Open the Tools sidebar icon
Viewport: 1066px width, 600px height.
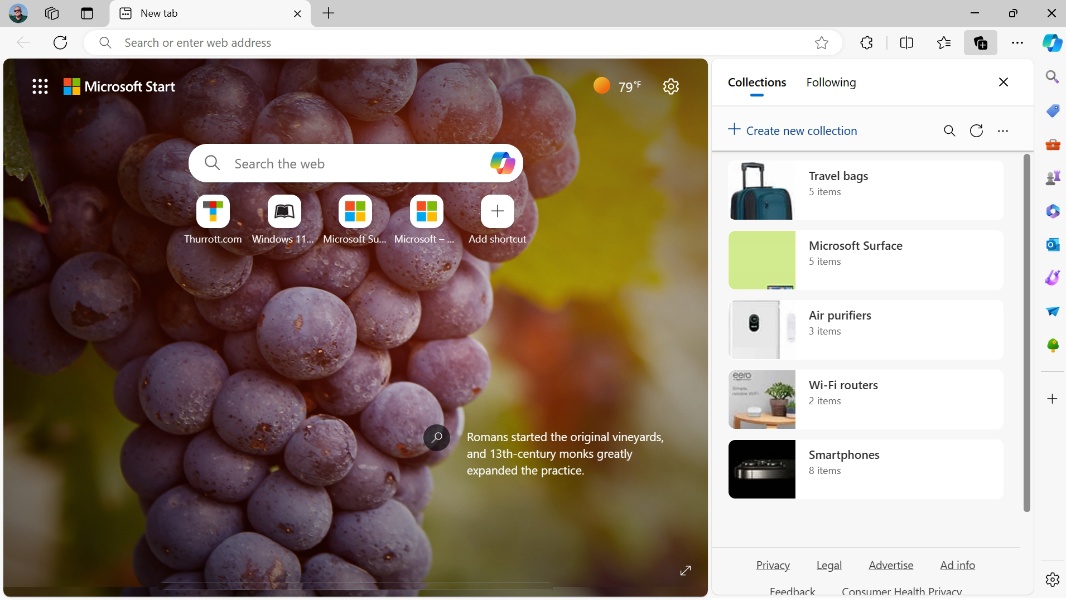coord(1052,144)
